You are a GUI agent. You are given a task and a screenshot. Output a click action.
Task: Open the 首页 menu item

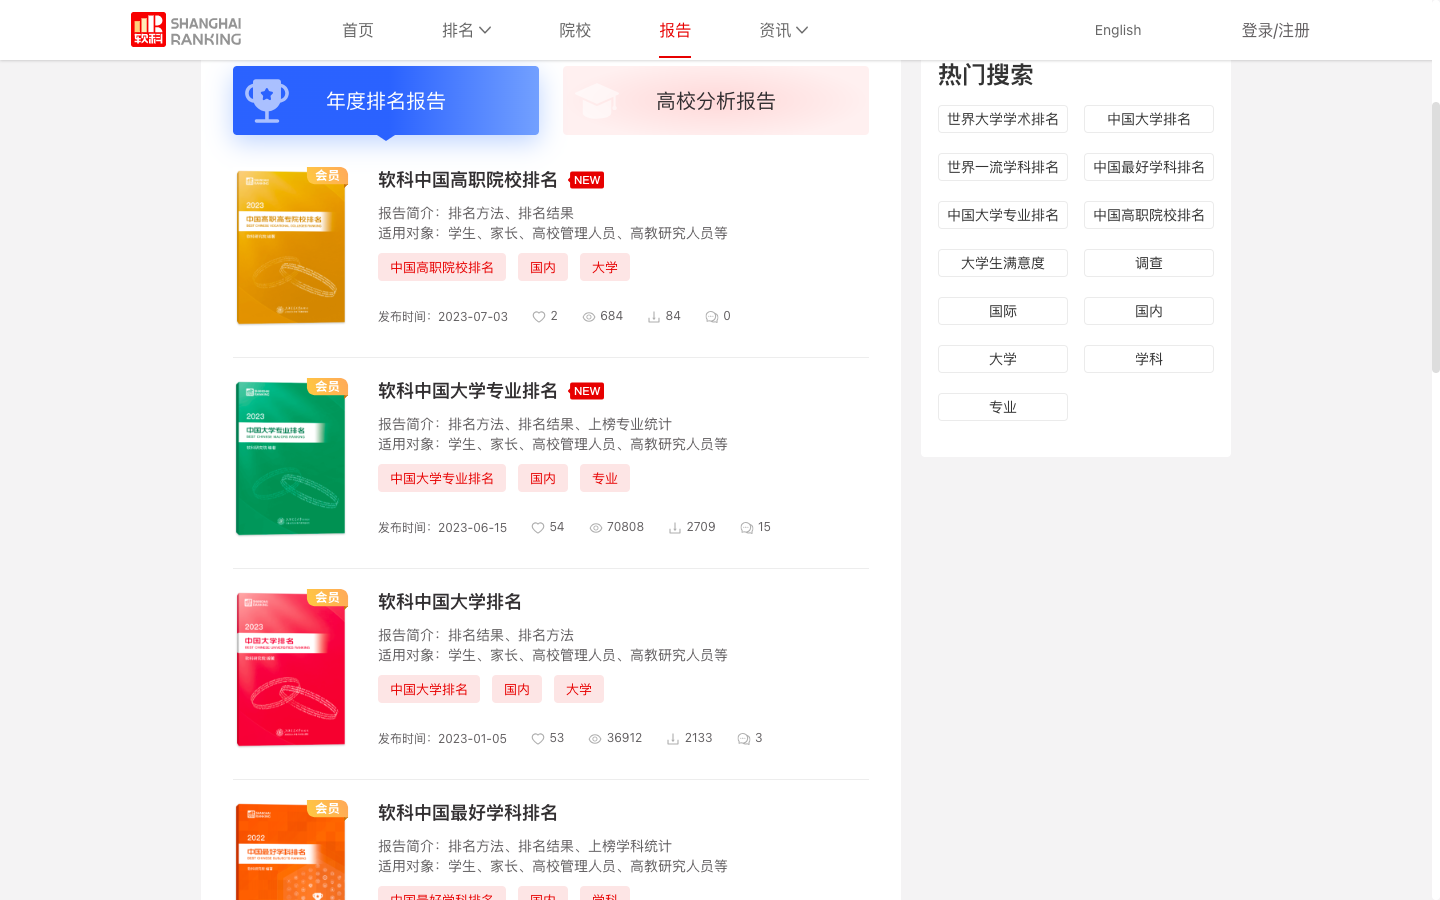point(357,30)
